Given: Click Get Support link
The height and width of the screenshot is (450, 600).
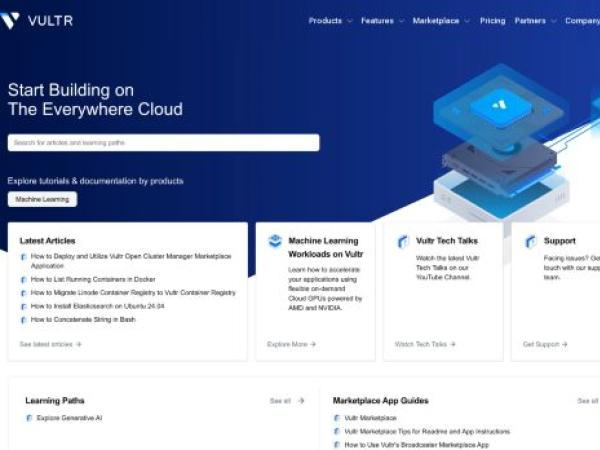Looking at the screenshot, I should [x=545, y=344].
